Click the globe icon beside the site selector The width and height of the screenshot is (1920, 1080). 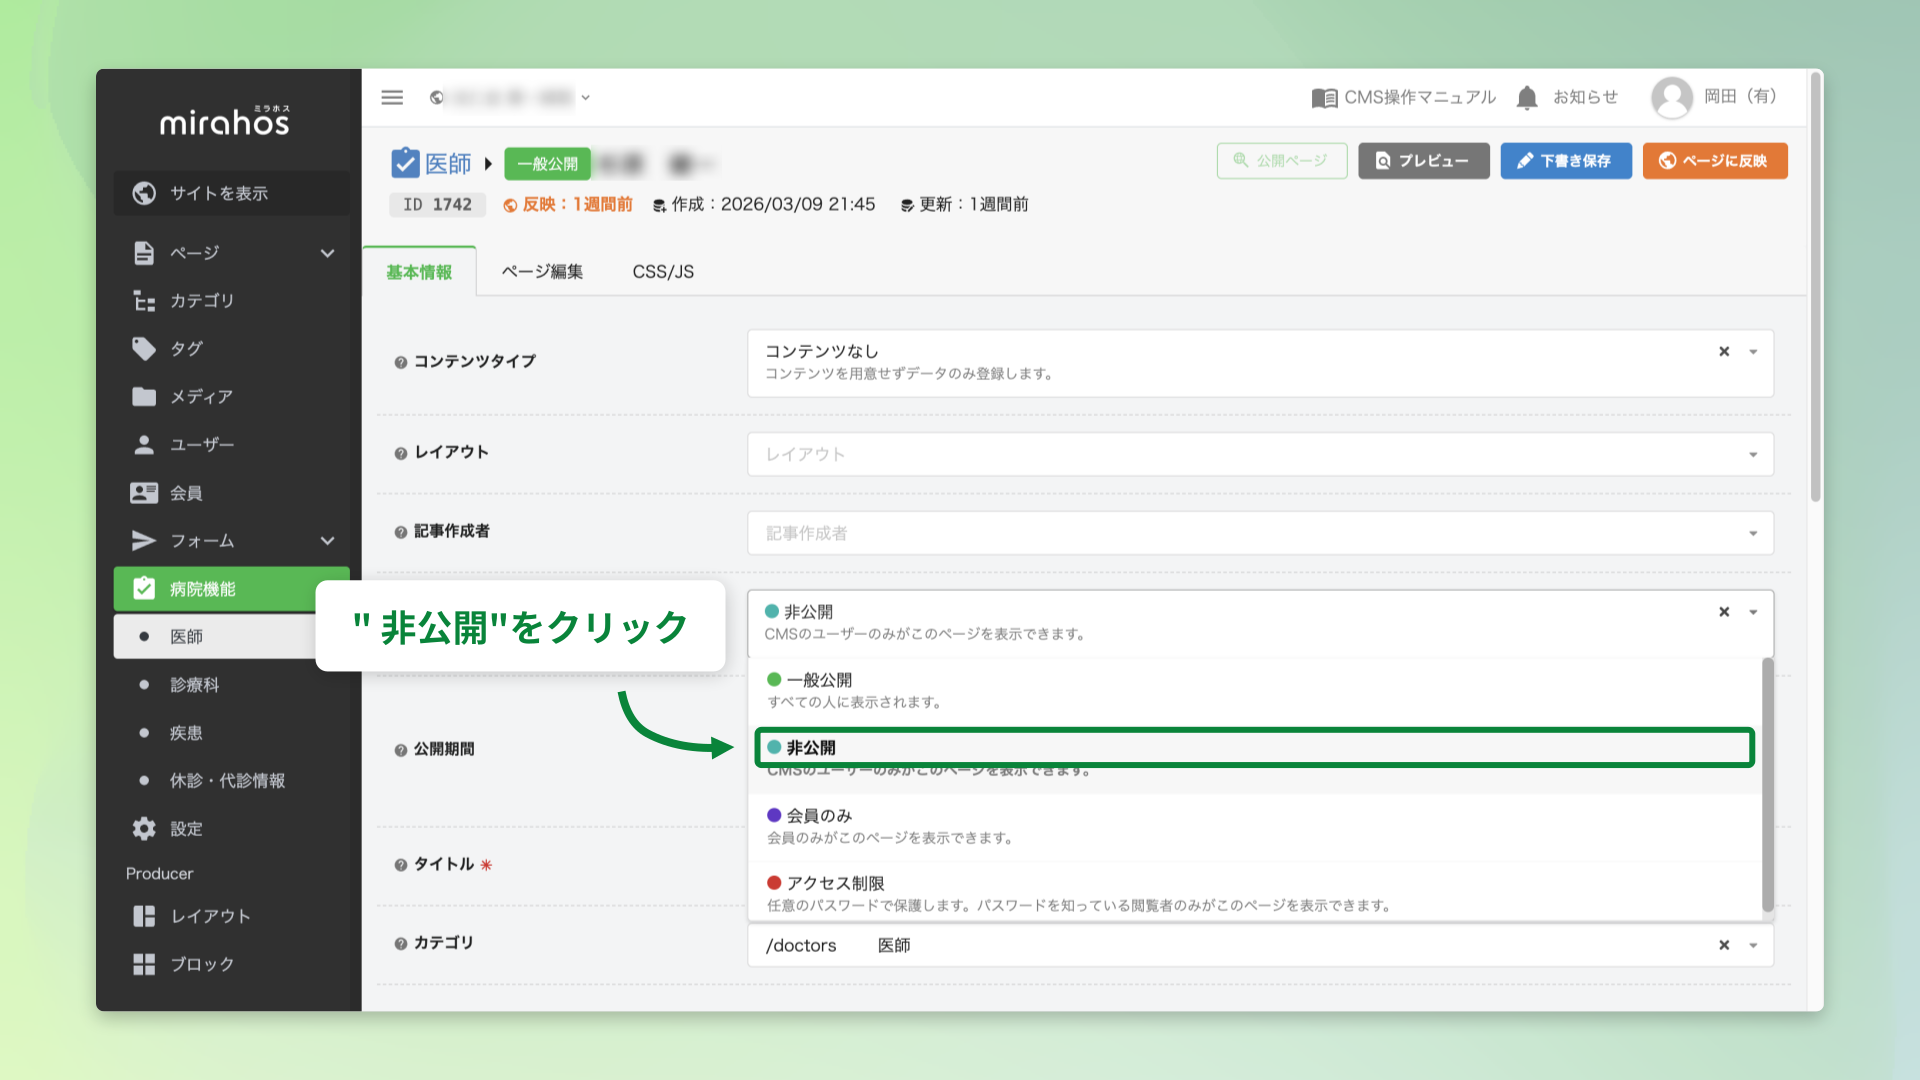coord(437,97)
